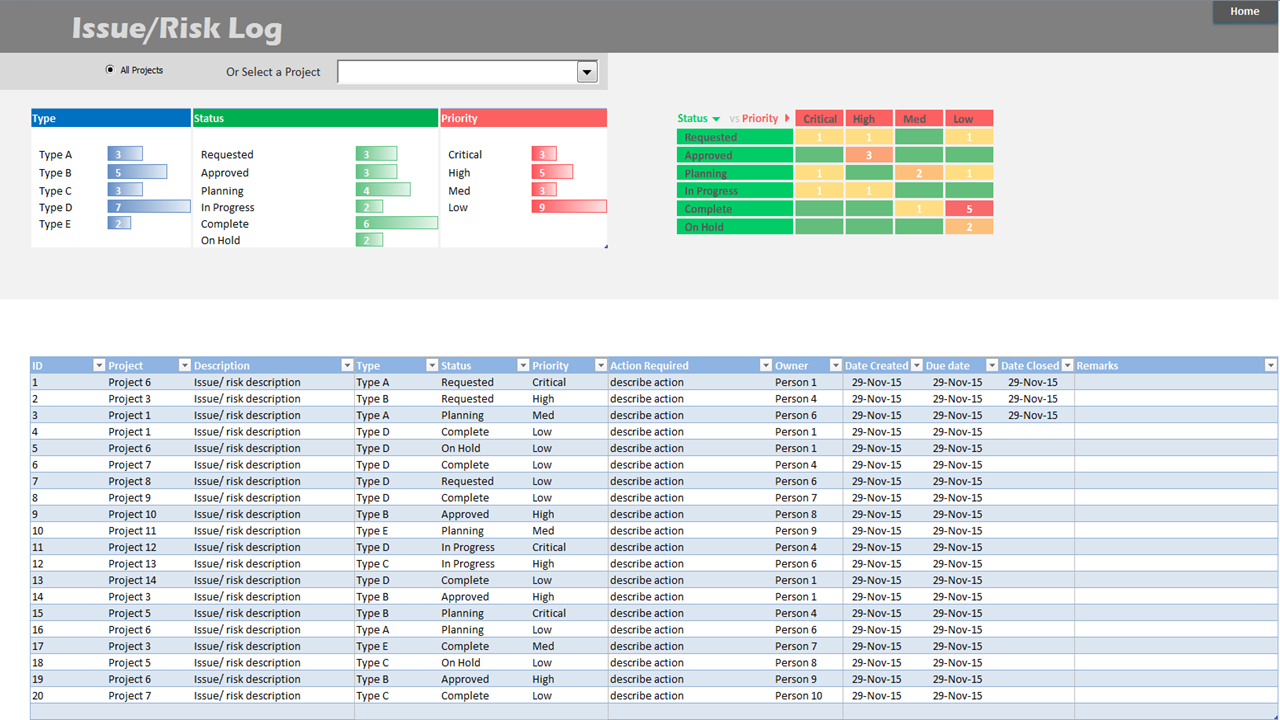1280x720 pixels.
Task: Open the filter icon on the Date Created column
Action: coord(915,365)
